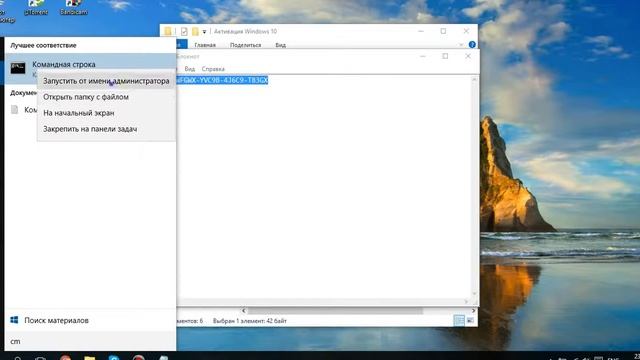Open Notepad's 'Вид' menu

tap(190, 69)
